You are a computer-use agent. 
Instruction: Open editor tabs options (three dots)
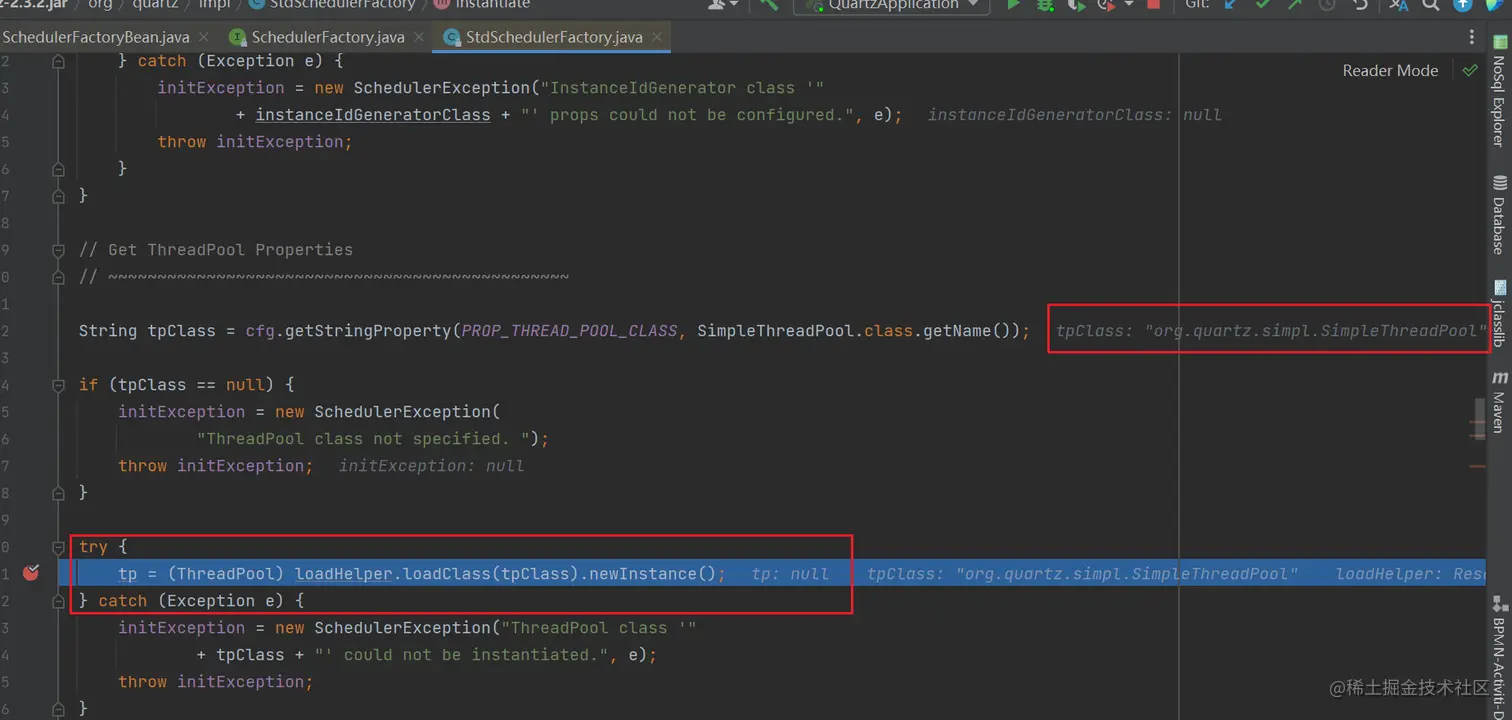[x=1472, y=37]
